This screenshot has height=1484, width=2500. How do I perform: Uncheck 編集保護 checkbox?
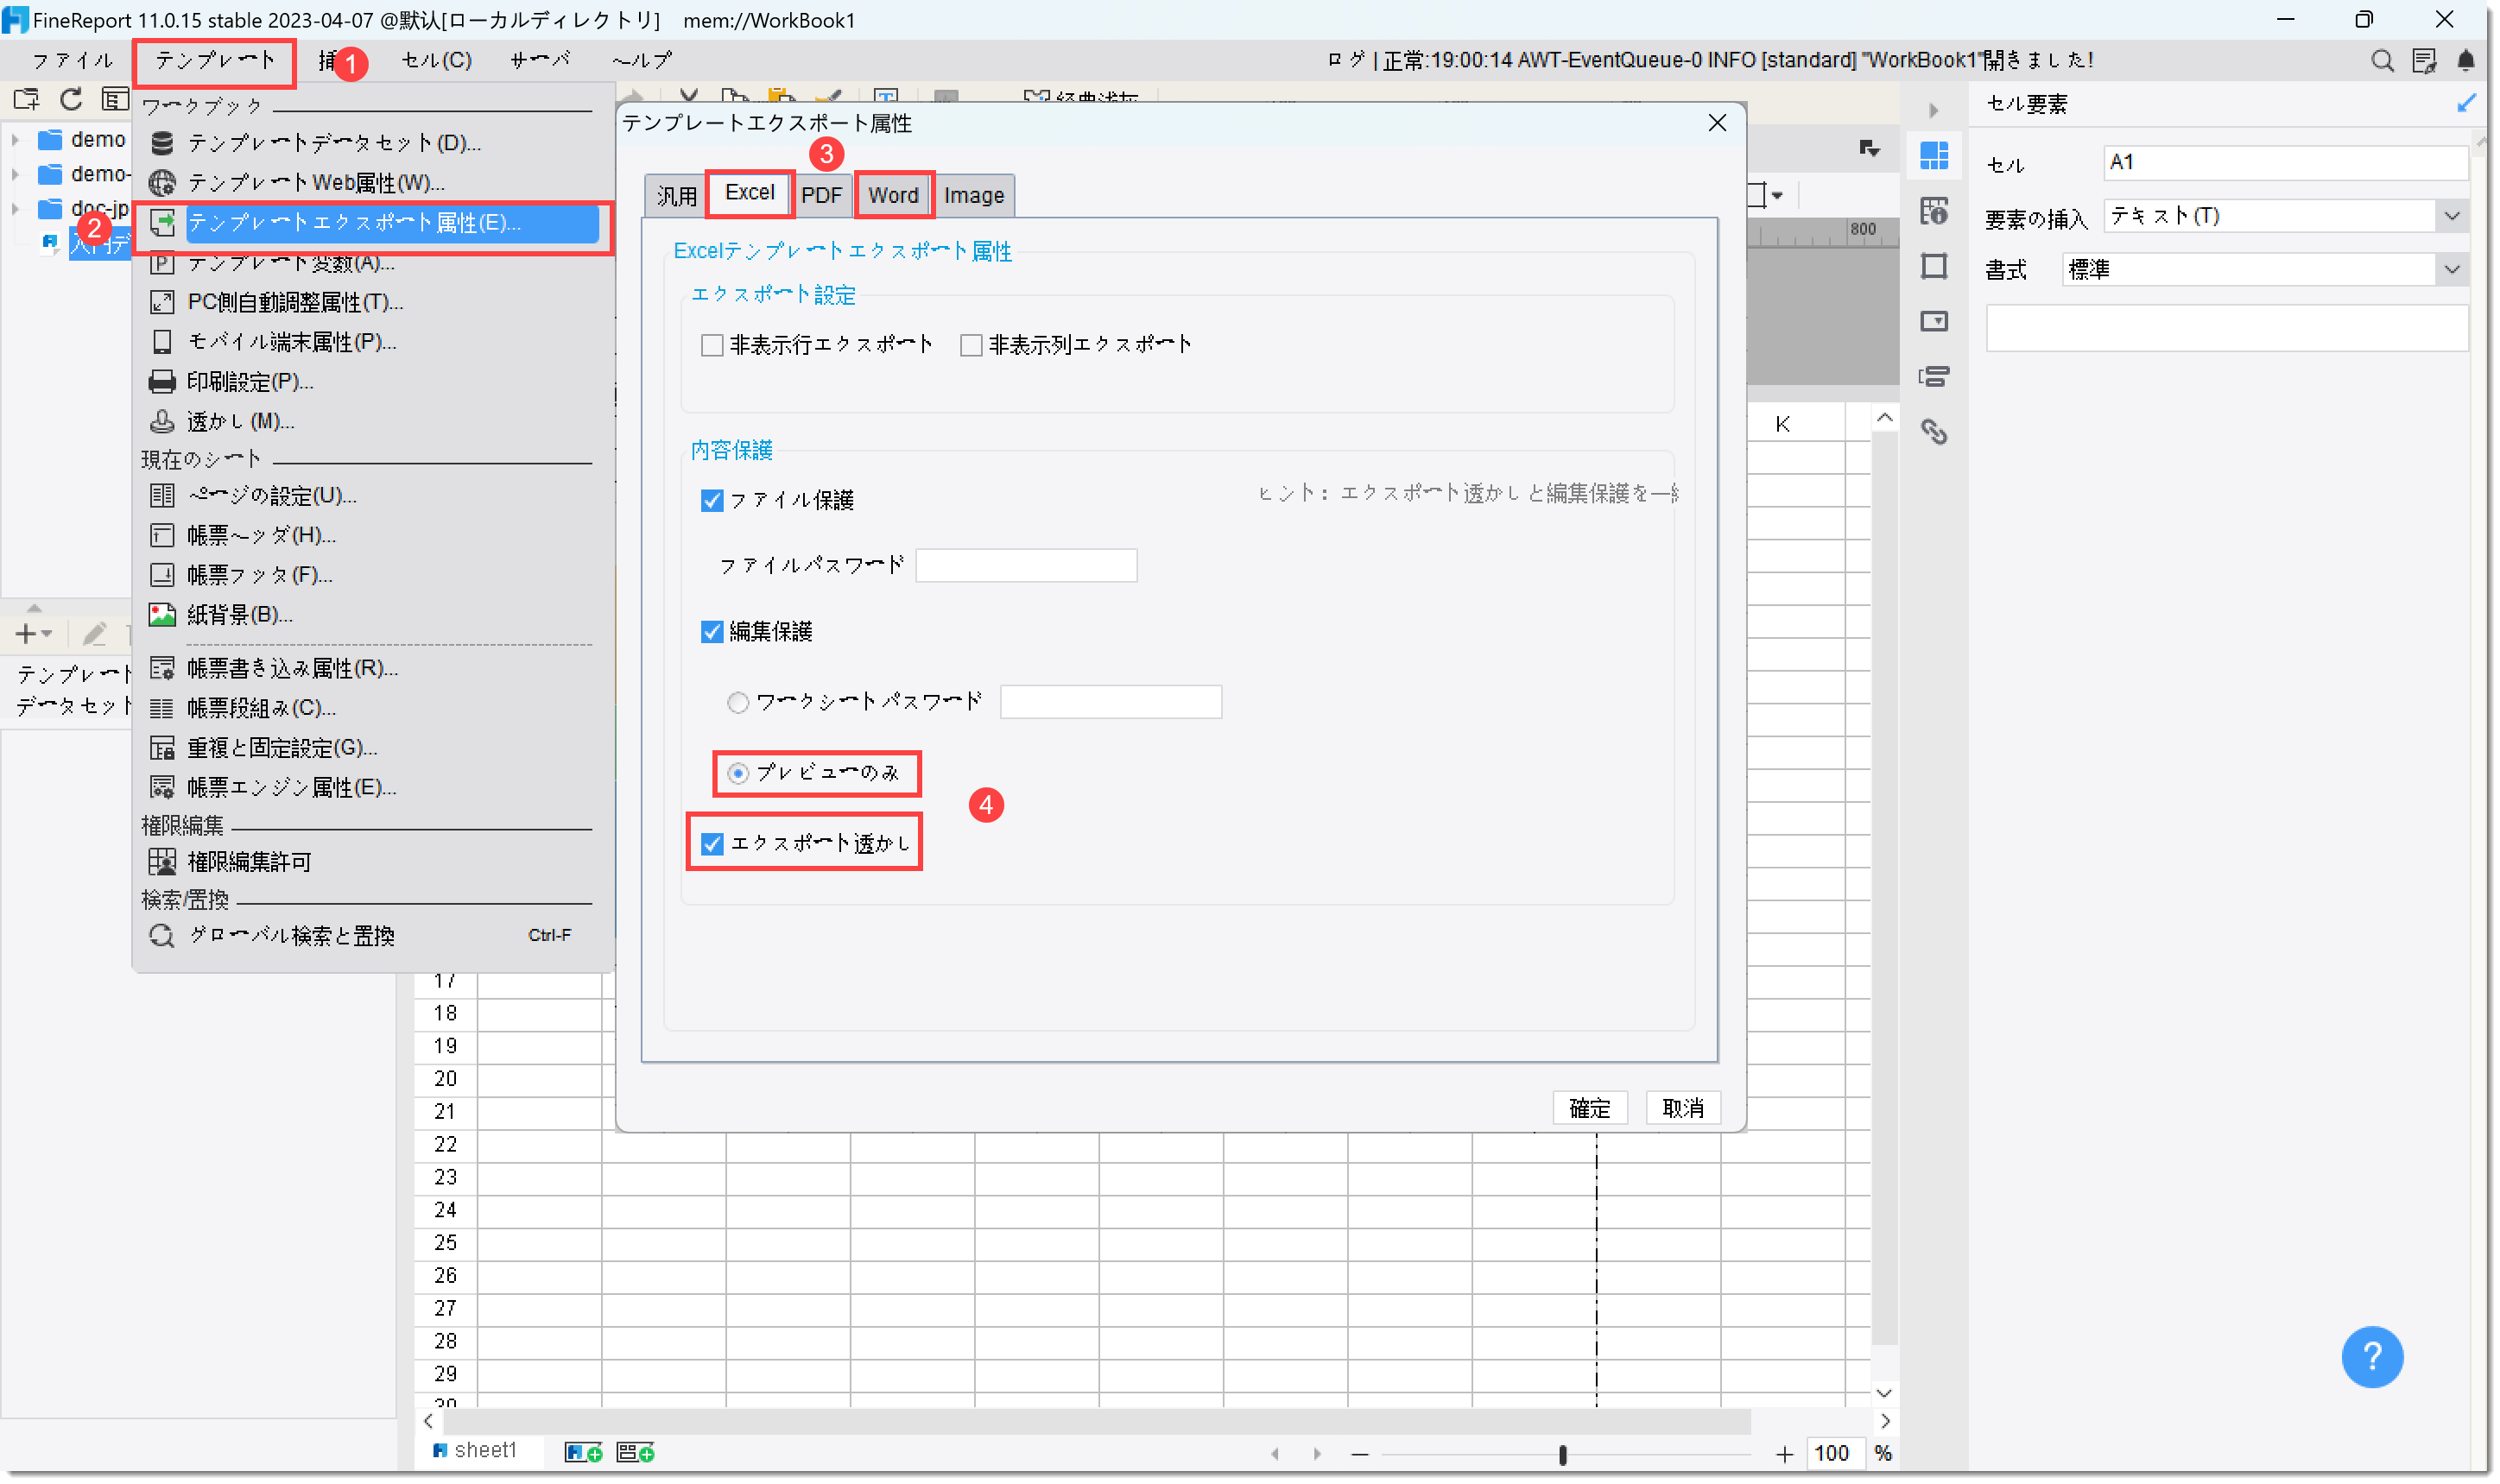click(x=712, y=632)
